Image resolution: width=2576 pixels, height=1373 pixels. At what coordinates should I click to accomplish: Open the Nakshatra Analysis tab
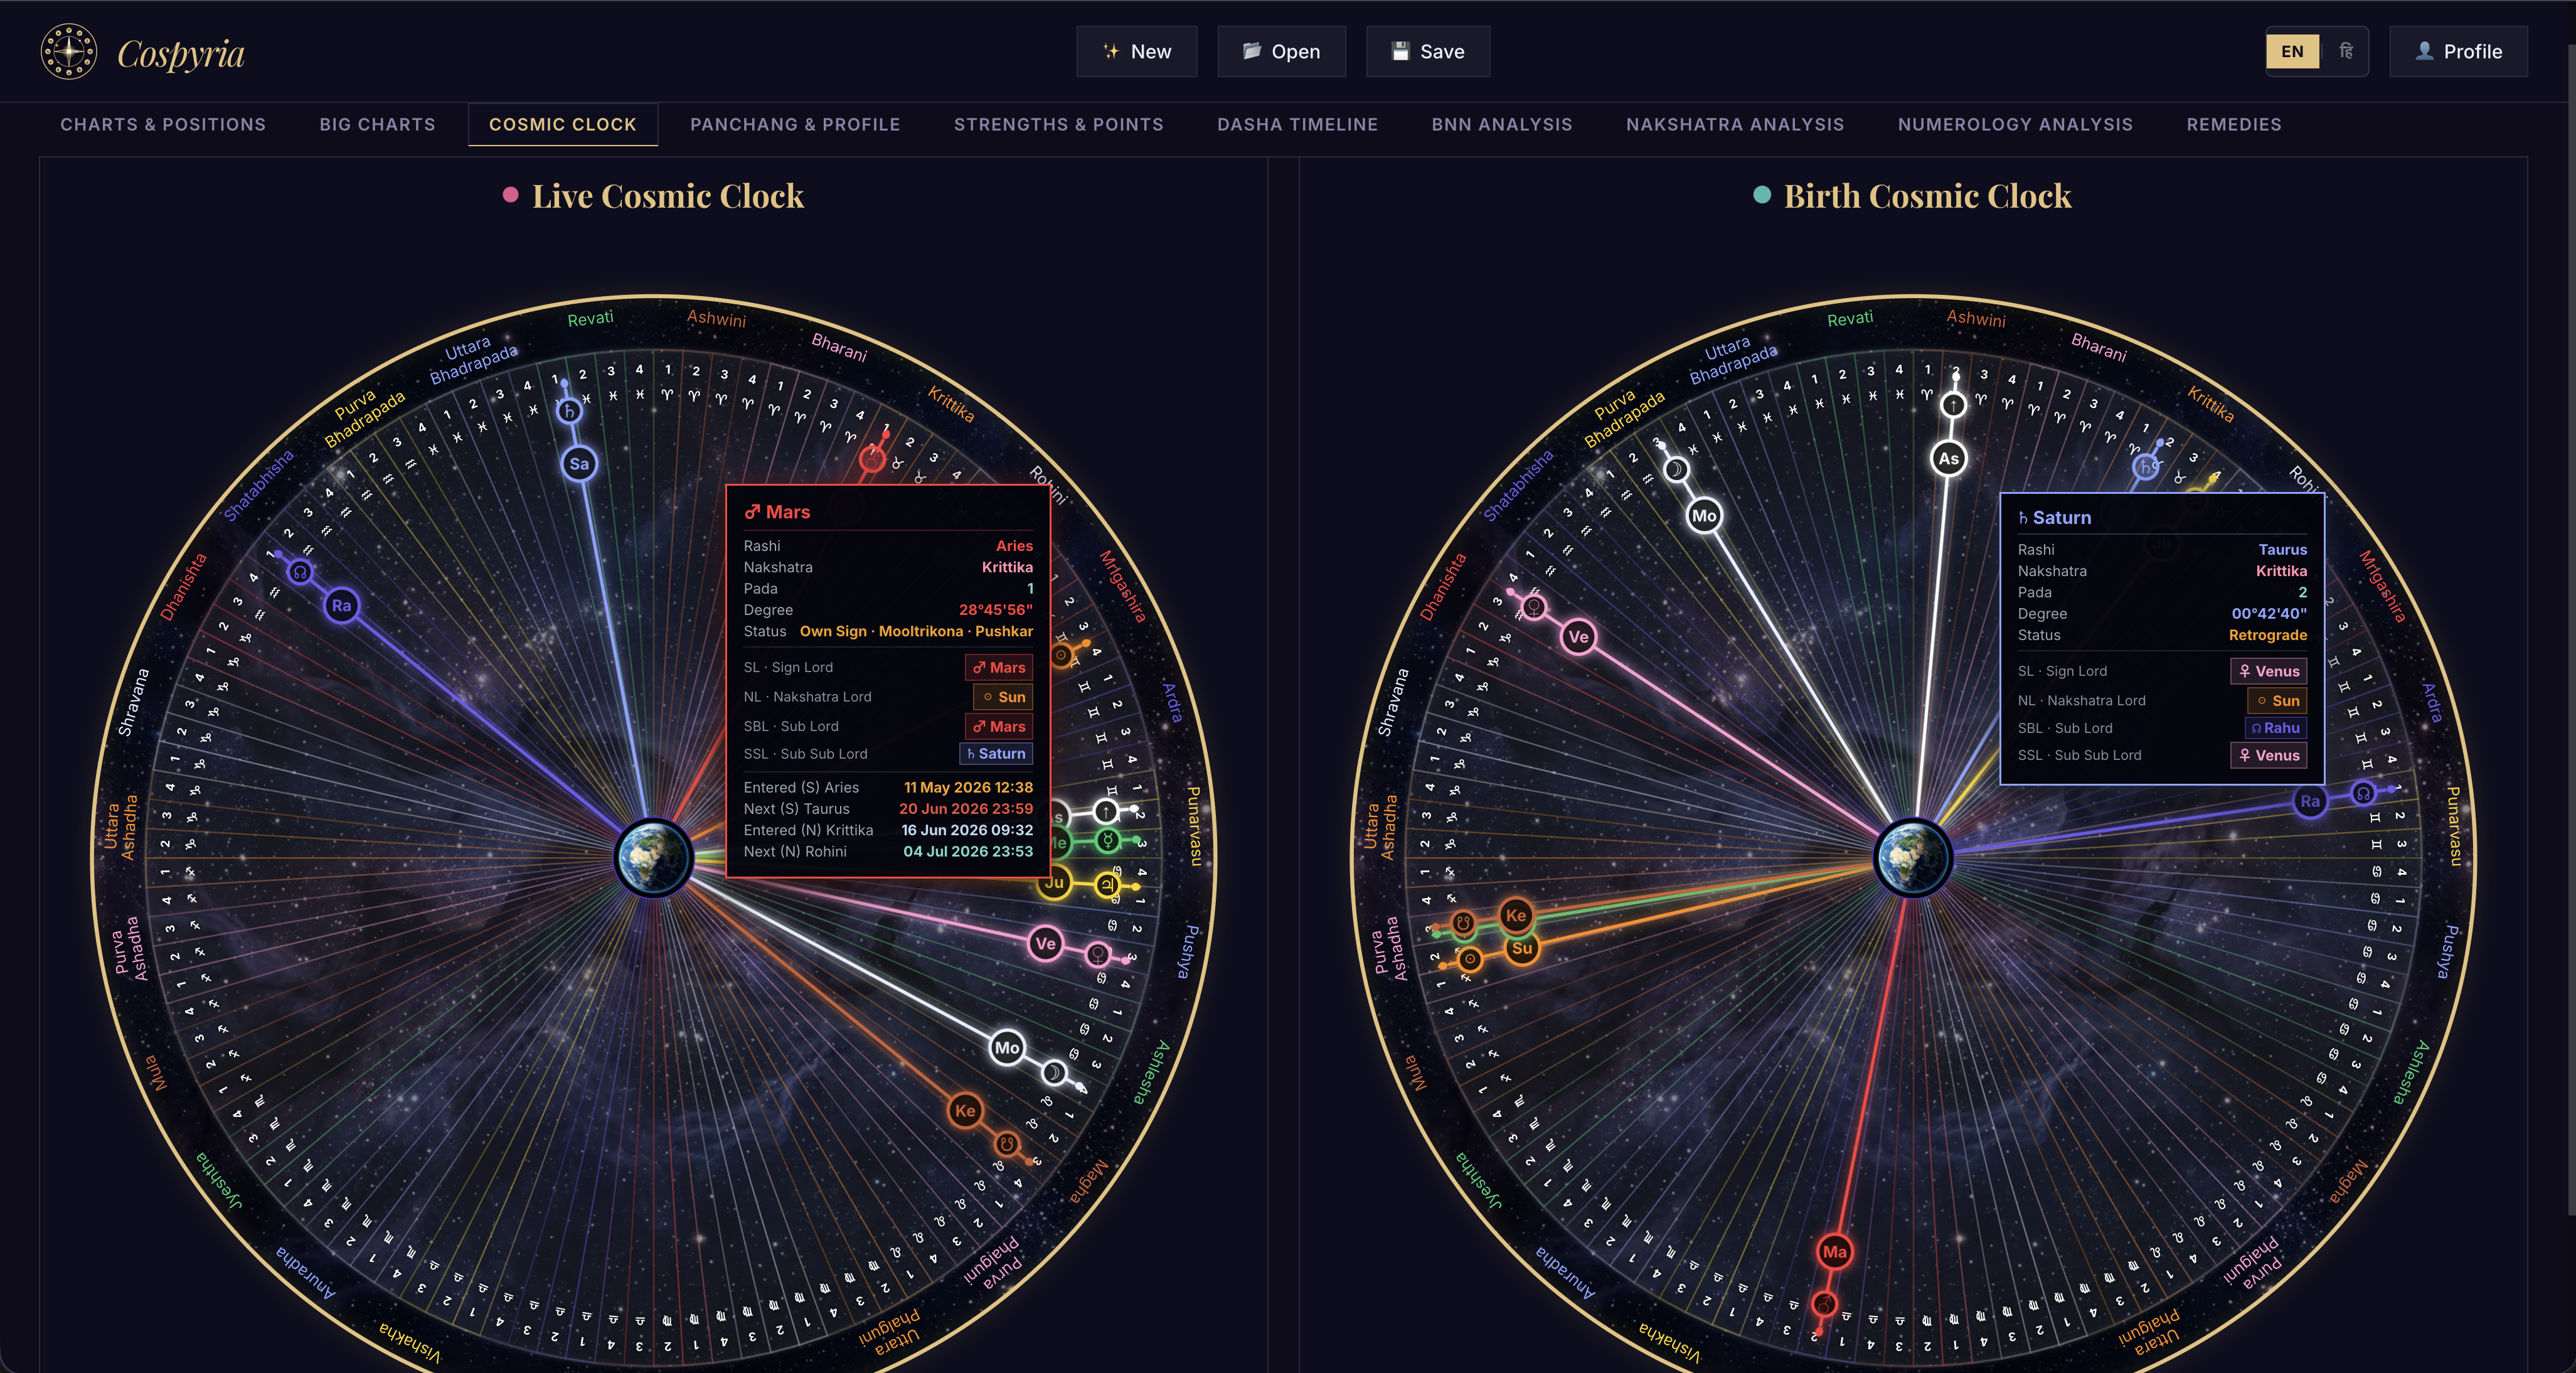coord(1734,124)
